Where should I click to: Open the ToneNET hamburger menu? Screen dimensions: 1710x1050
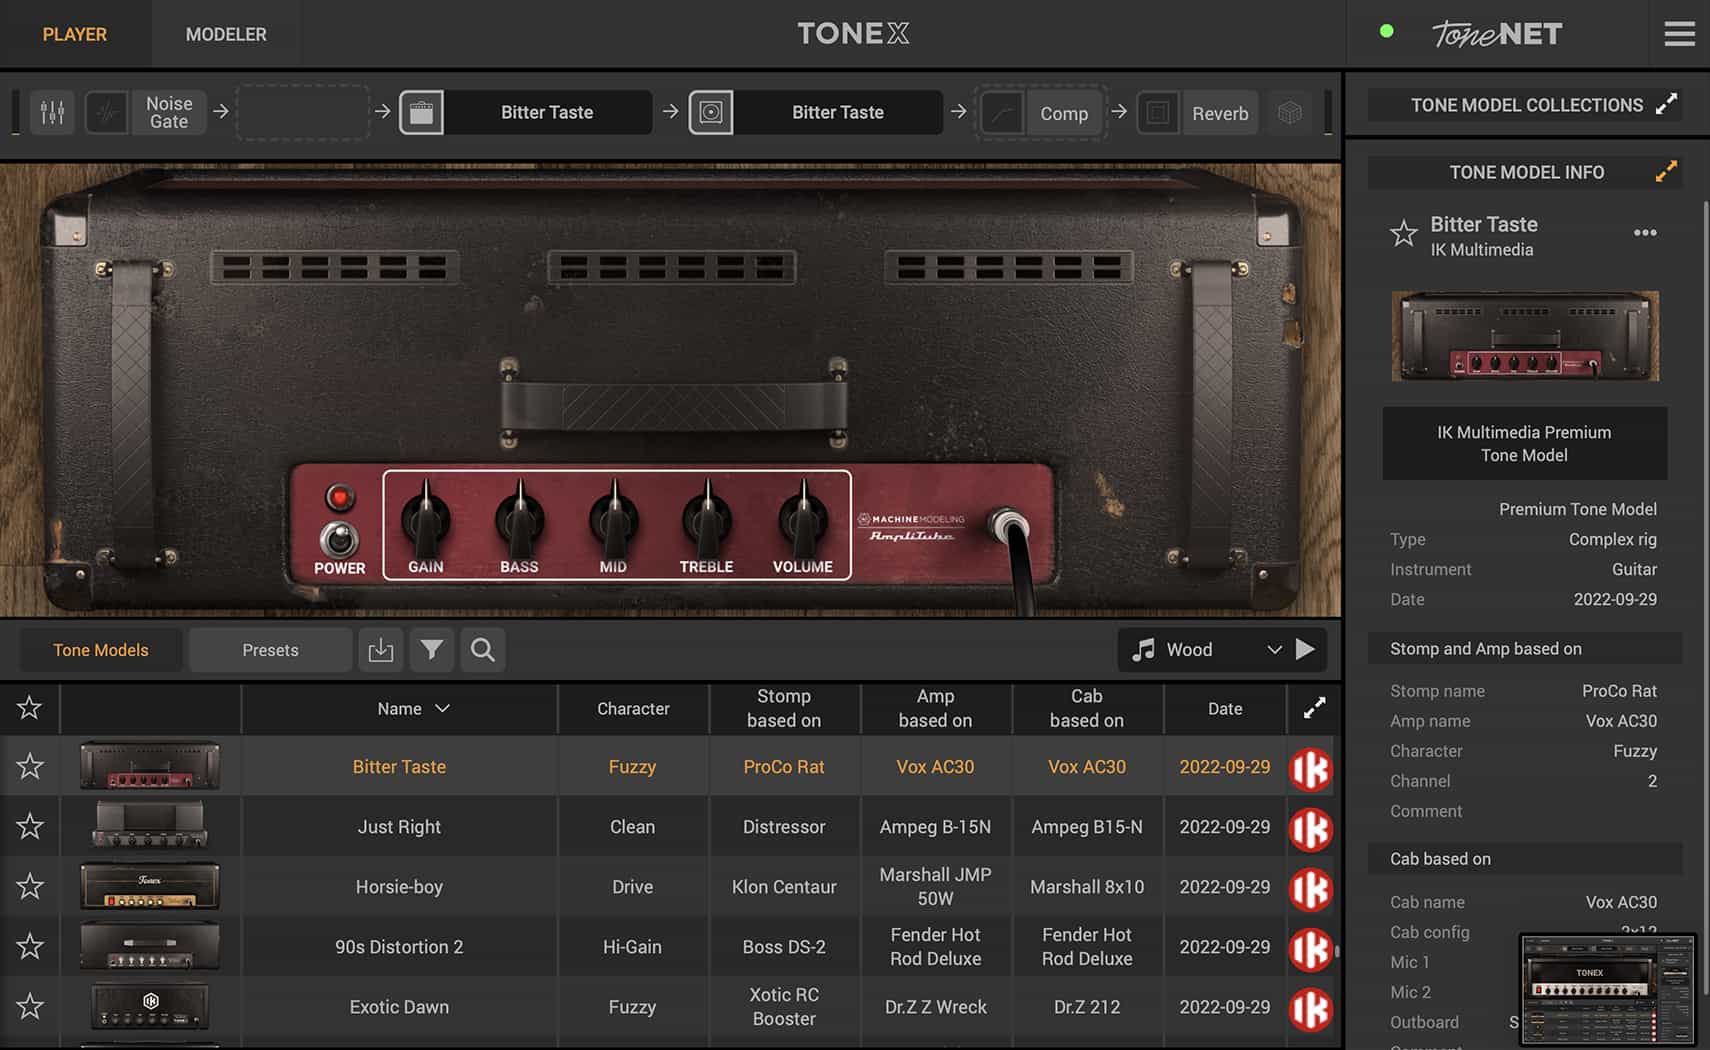[x=1679, y=33]
